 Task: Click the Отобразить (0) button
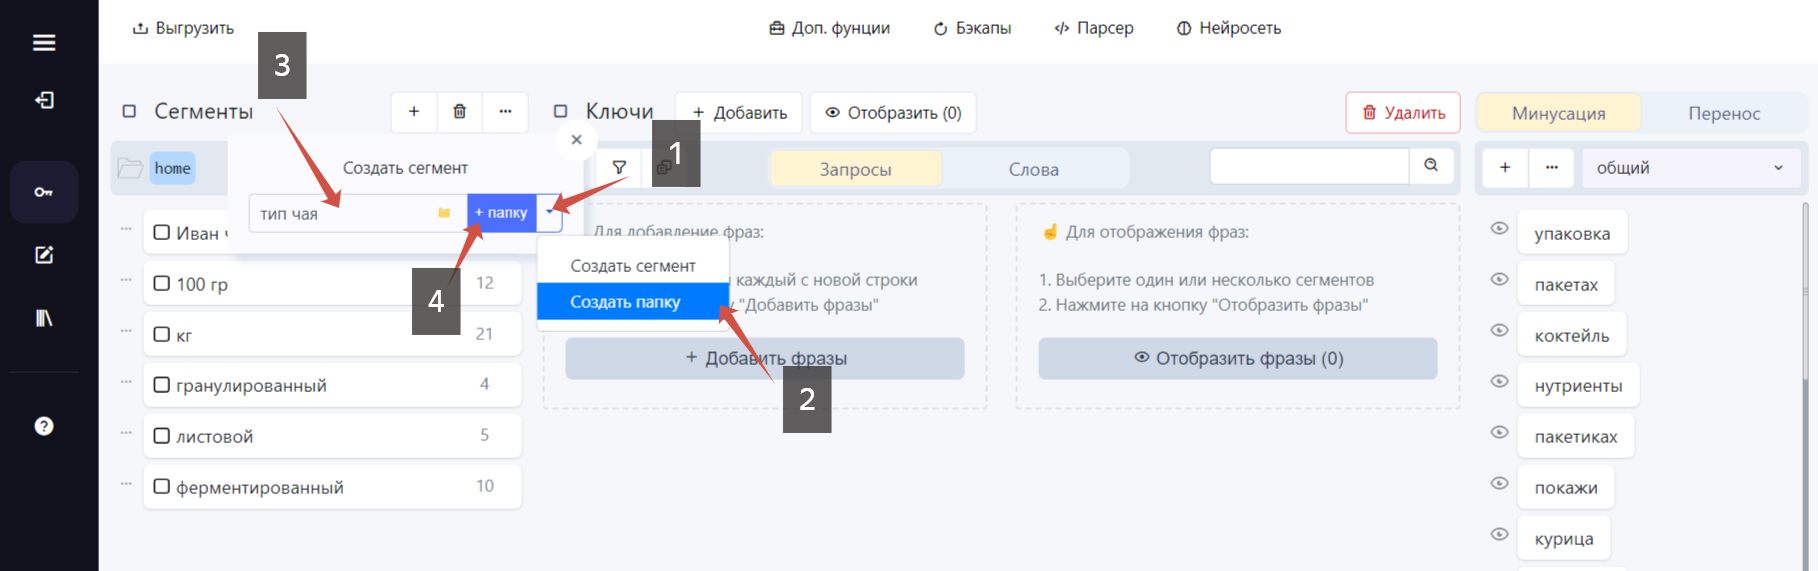(893, 113)
